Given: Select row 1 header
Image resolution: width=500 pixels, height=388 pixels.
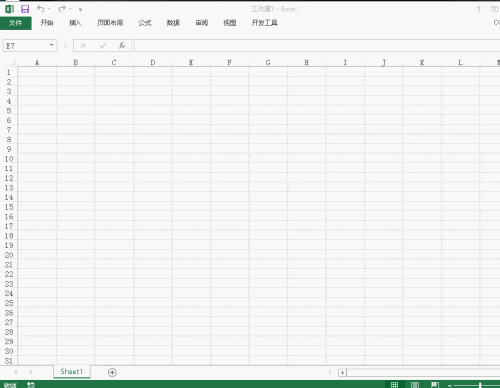Looking at the screenshot, I should tap(9, 72).
